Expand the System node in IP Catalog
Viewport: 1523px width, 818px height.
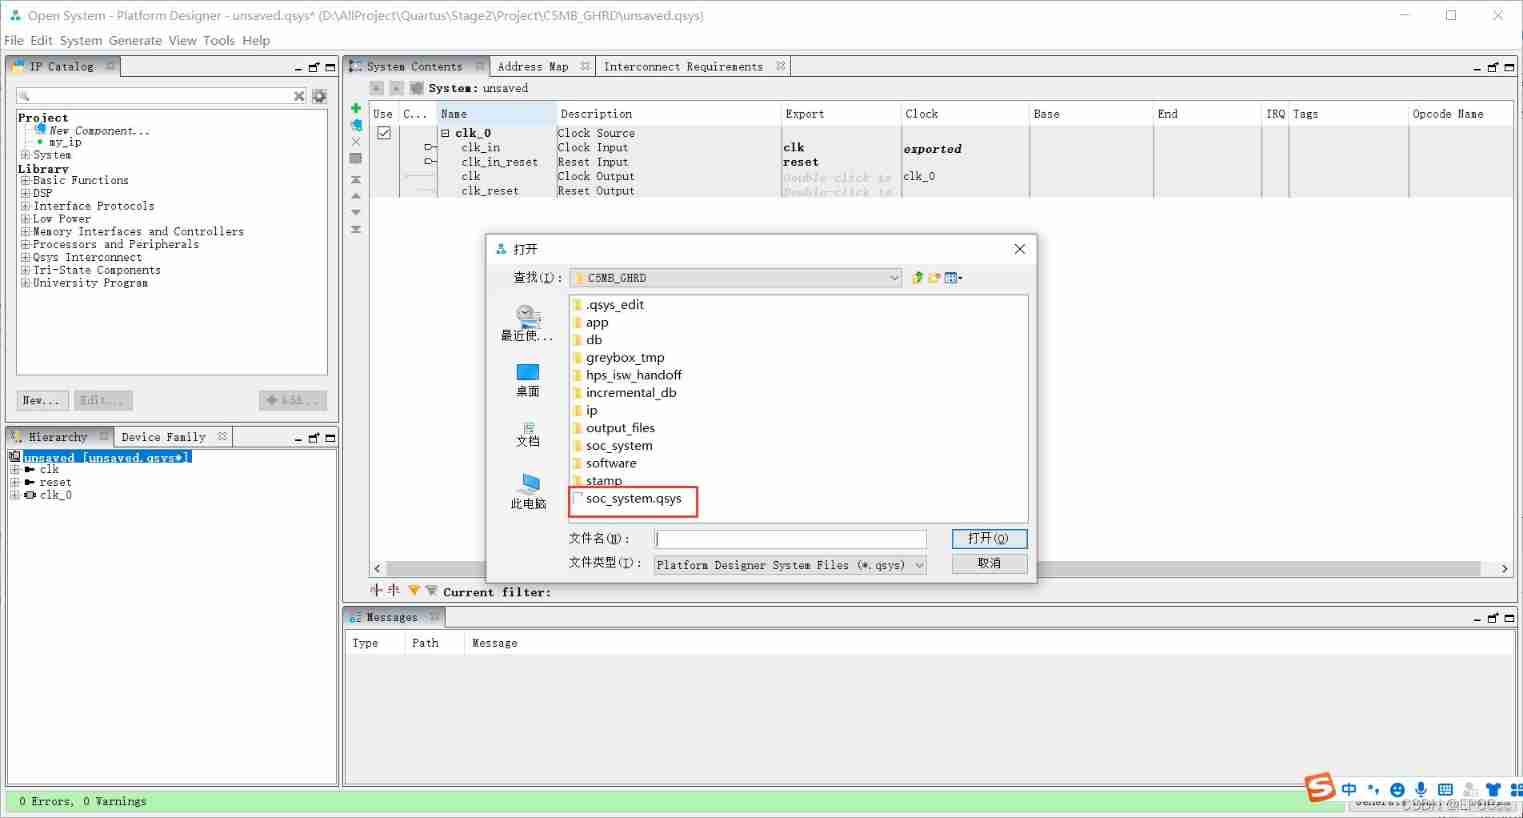pos(25,155)
